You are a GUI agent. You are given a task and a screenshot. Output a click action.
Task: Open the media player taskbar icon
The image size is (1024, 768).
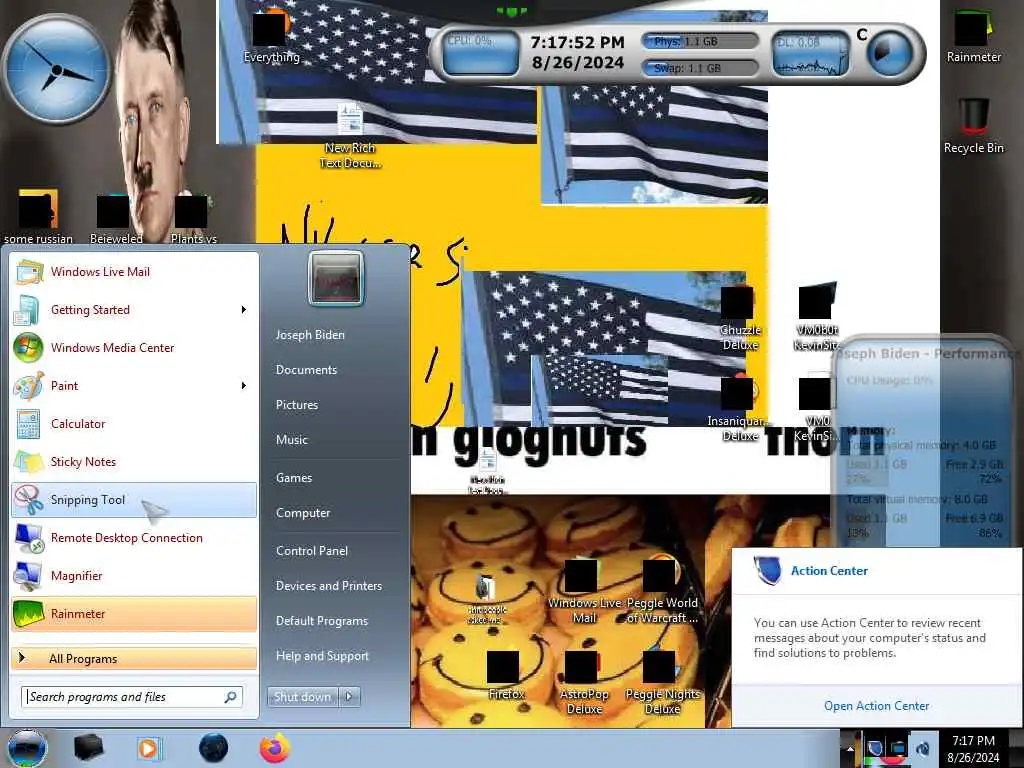point(150,748)
